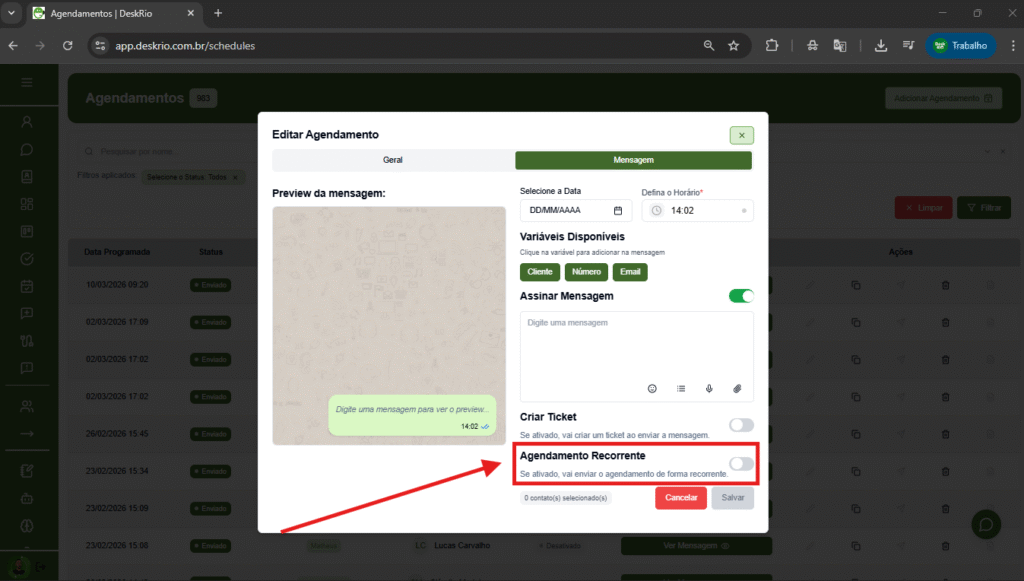Image resolution: width=1024 pixels, height=581 pixels.
Task: Open the calendar icon in date field
Action: coord(618,210)
